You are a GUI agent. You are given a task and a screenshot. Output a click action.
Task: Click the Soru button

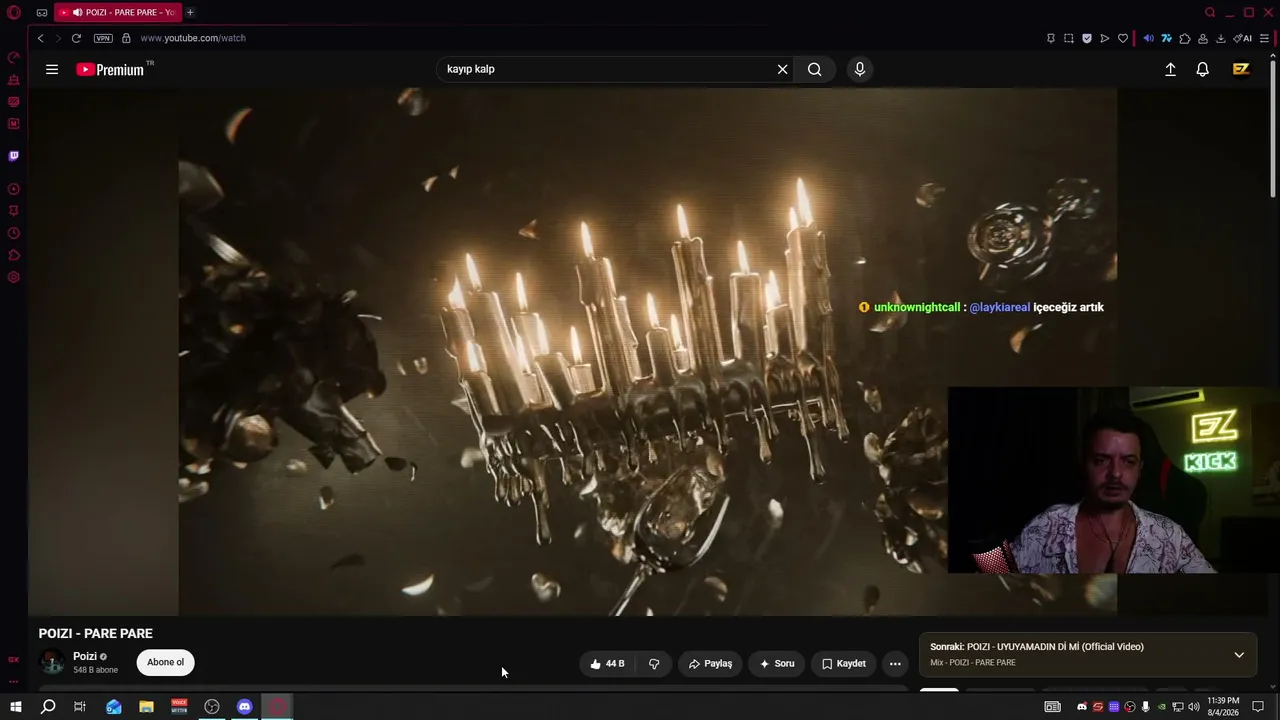pos(777,663)
